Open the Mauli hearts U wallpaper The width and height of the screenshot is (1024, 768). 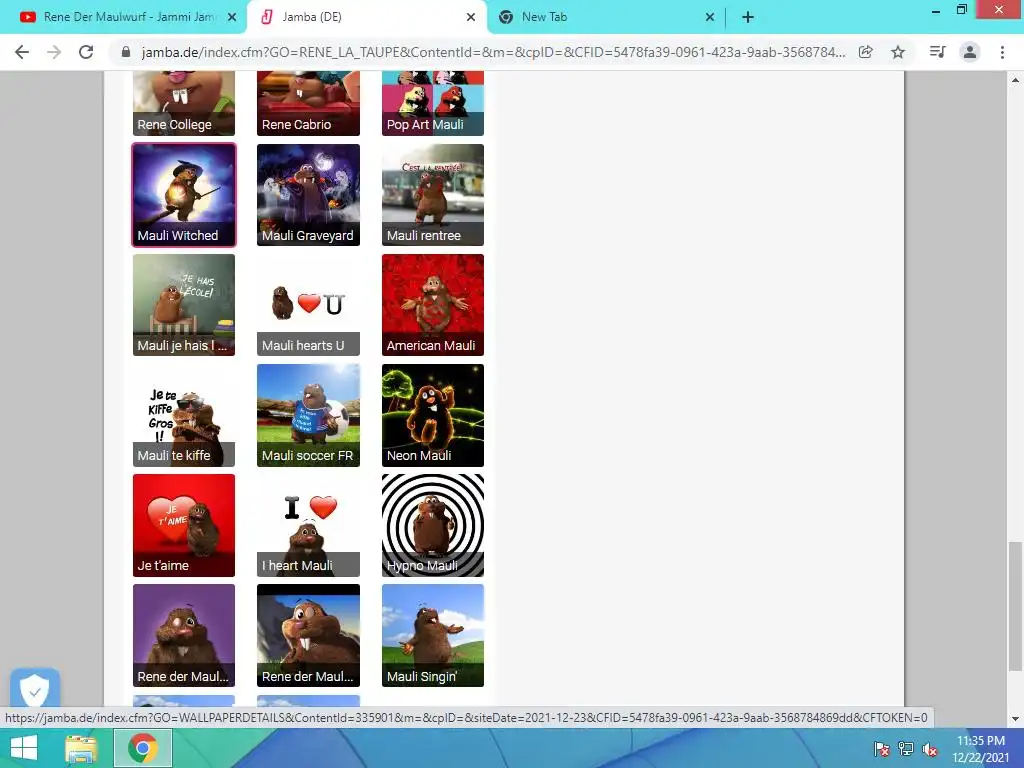click(x=308, y=305)
